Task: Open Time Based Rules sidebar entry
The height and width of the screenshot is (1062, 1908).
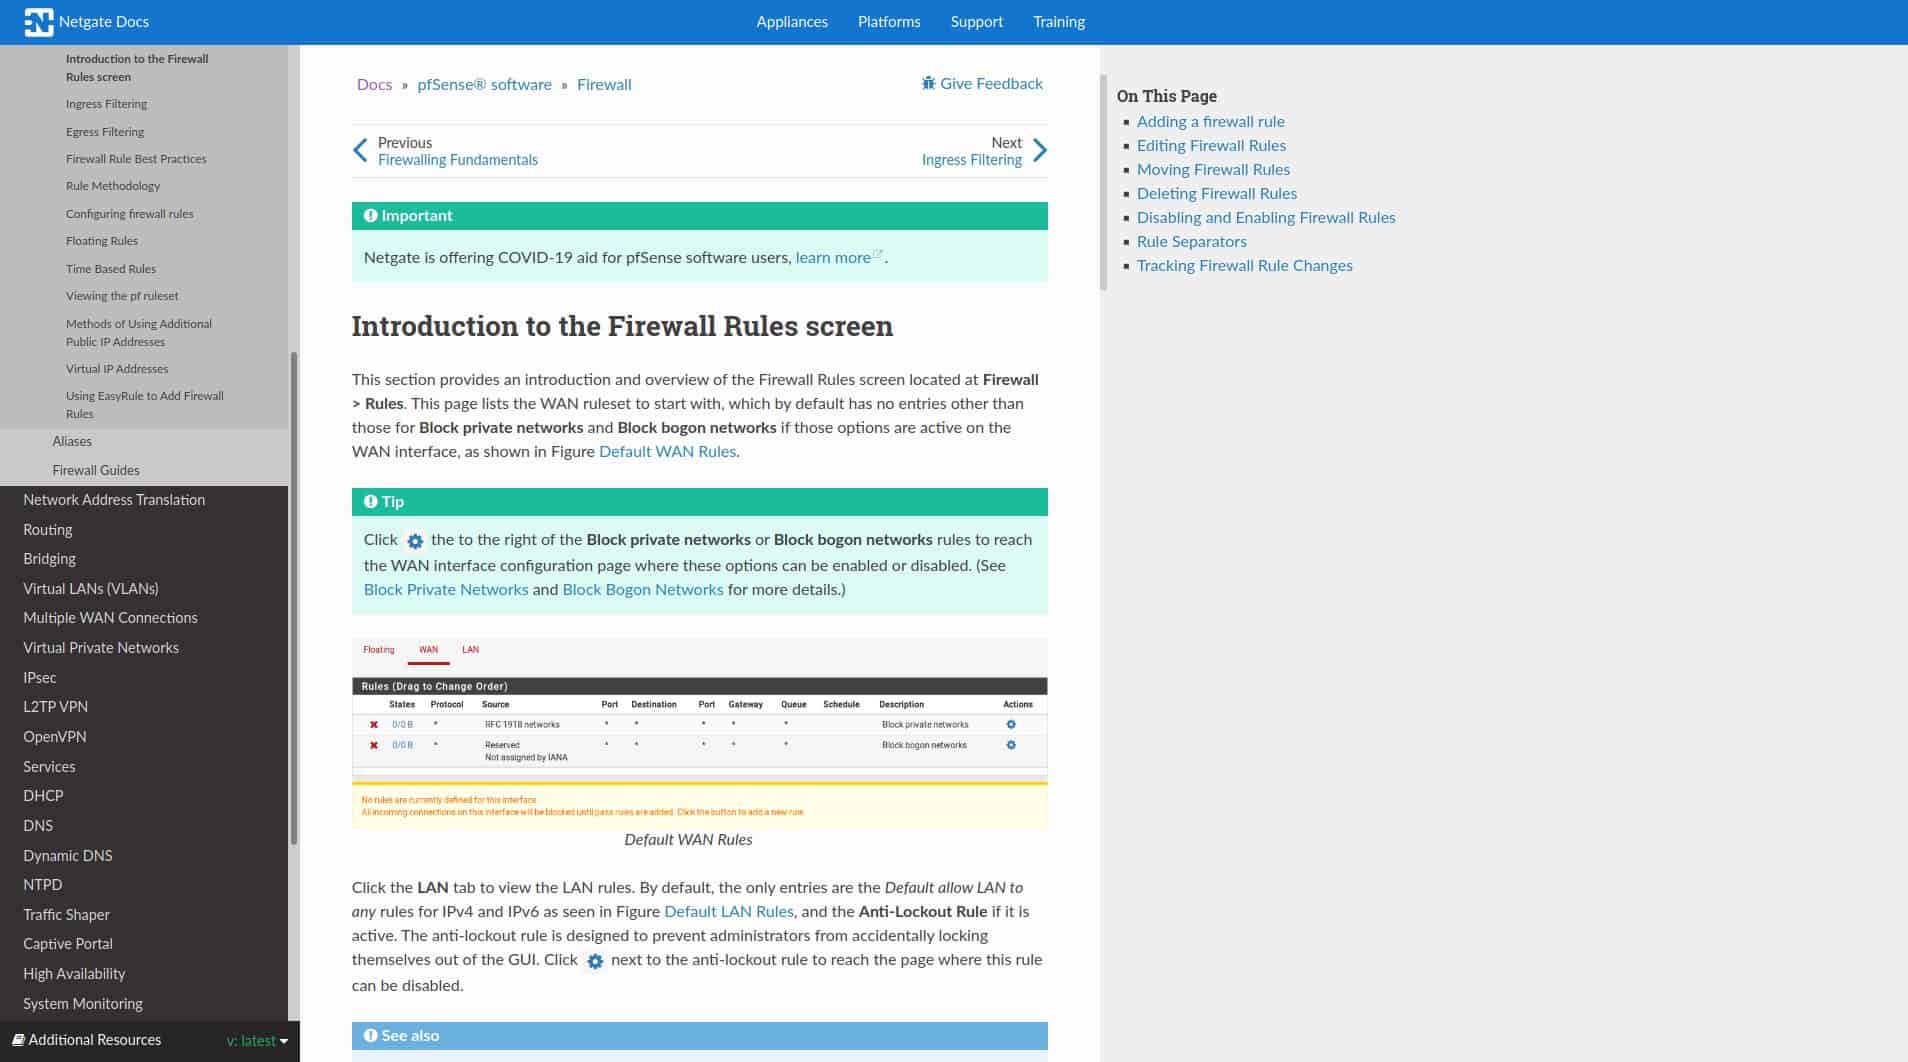Action: pos(111,269)
